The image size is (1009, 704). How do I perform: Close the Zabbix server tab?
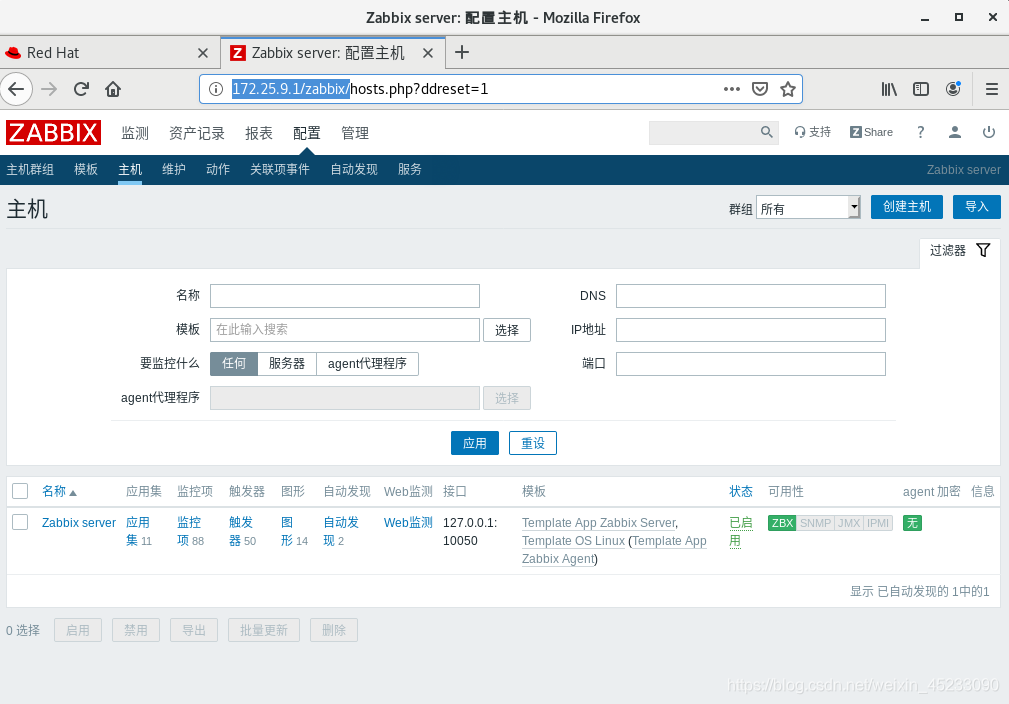428,53
